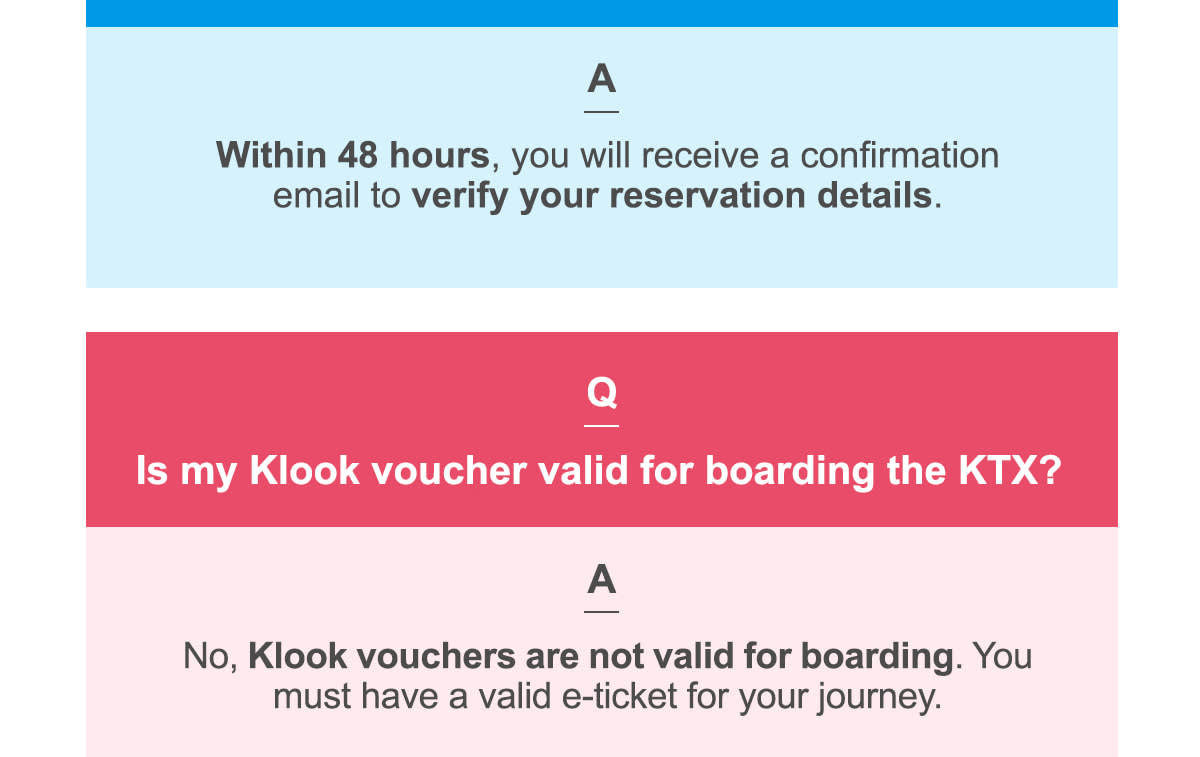Click the "A" letter in the pink answer panel
Screen dimensions: 1200x757
[601, 580]
